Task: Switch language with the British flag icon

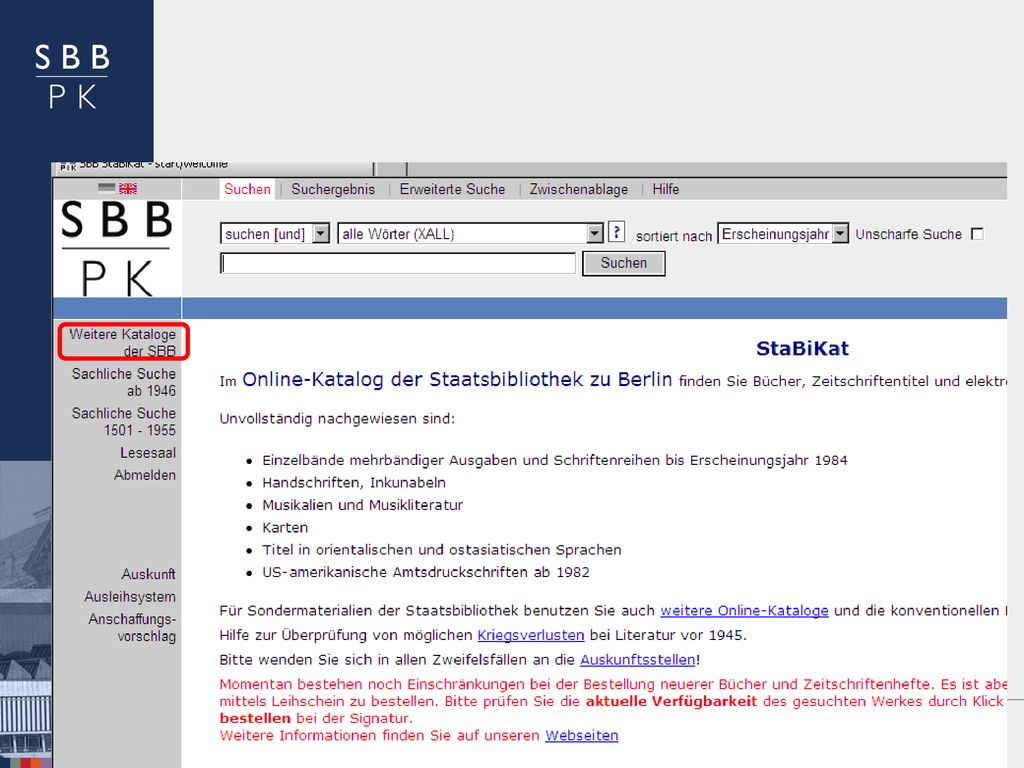Action: coord(128,189)
